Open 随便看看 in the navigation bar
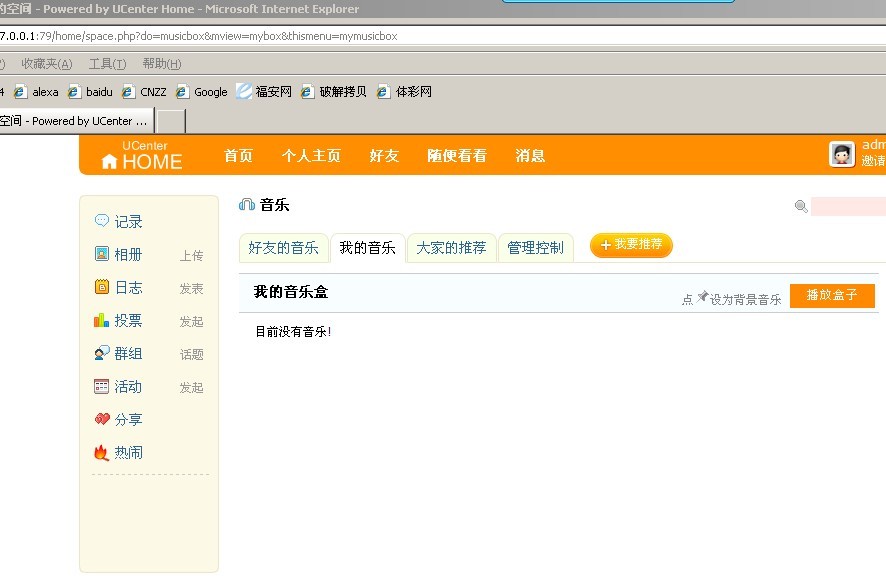Image resolution: width=886 pixels, height=582 pixels. pos(457,155)
